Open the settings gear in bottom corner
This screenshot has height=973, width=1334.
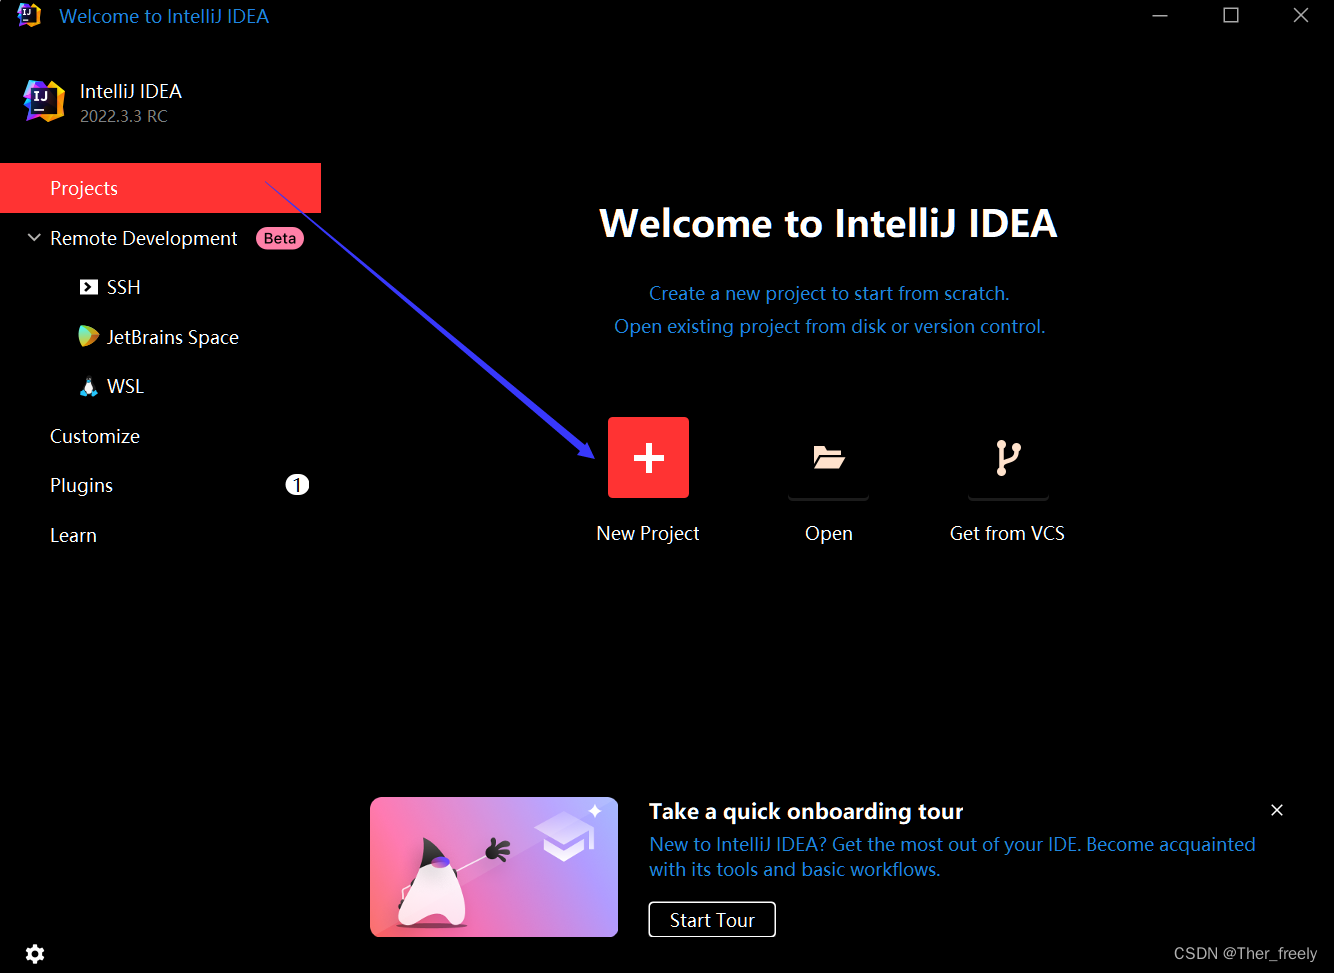[x=35, y=954]
